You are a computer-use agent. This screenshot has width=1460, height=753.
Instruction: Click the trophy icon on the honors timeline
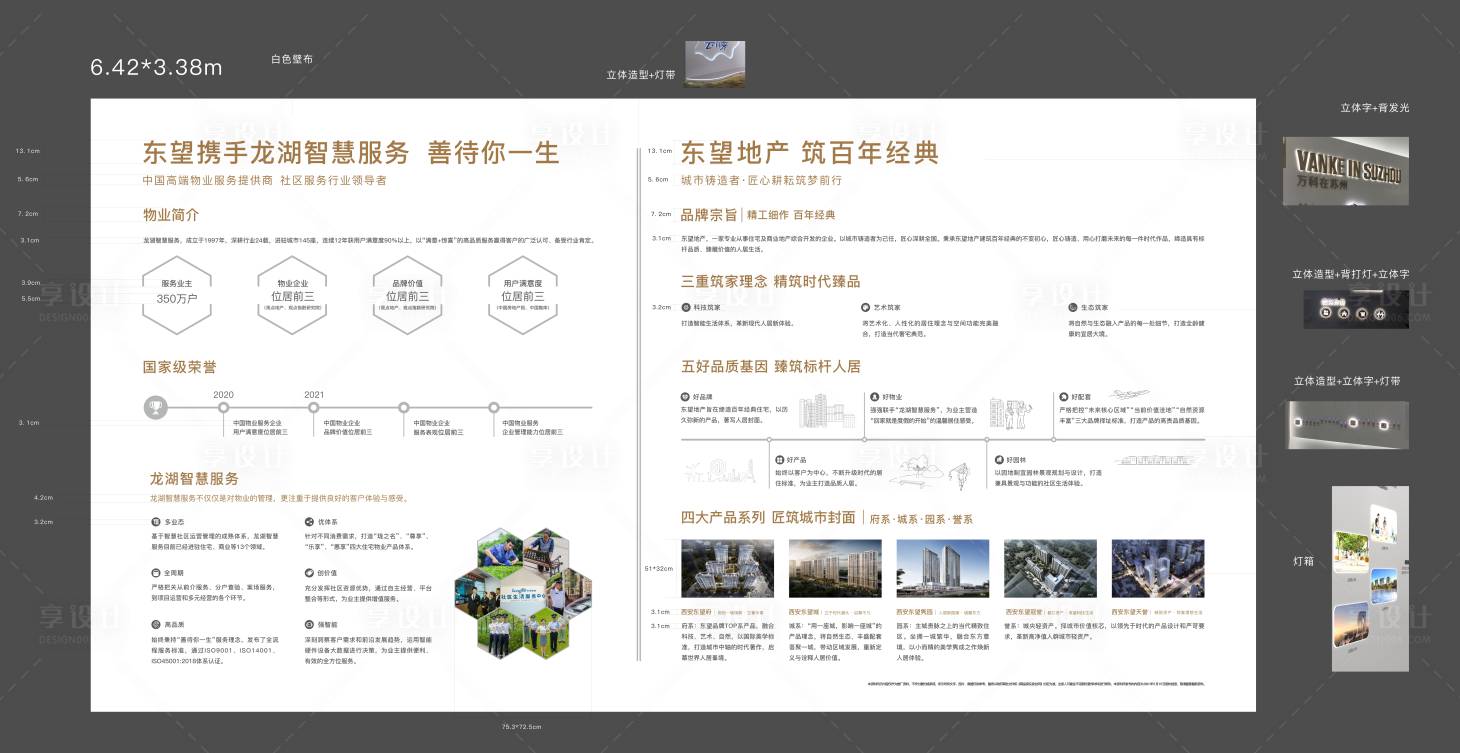tap(154, 407)
